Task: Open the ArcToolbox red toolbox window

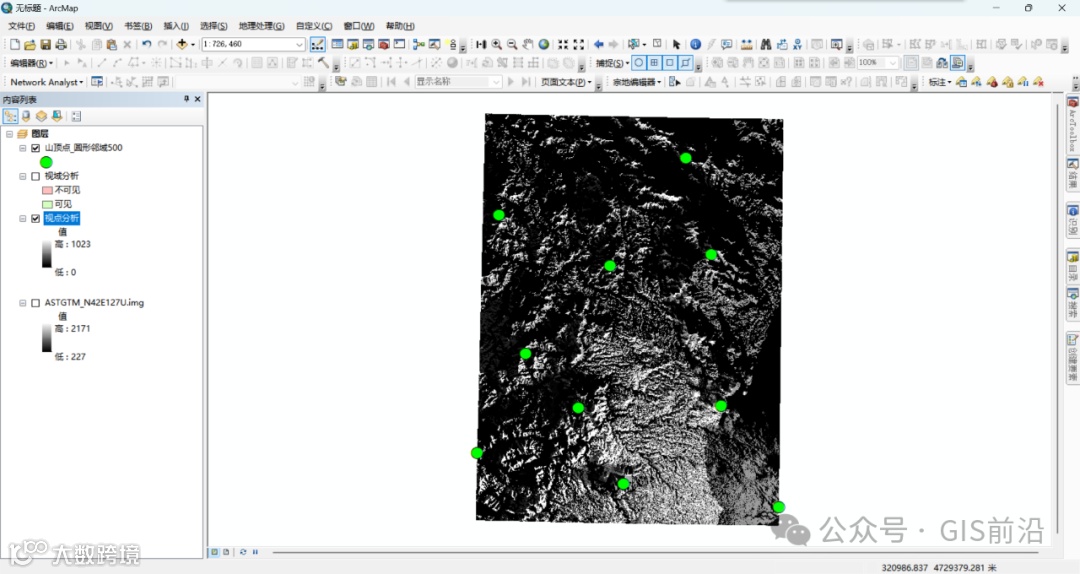Action: 384,44
